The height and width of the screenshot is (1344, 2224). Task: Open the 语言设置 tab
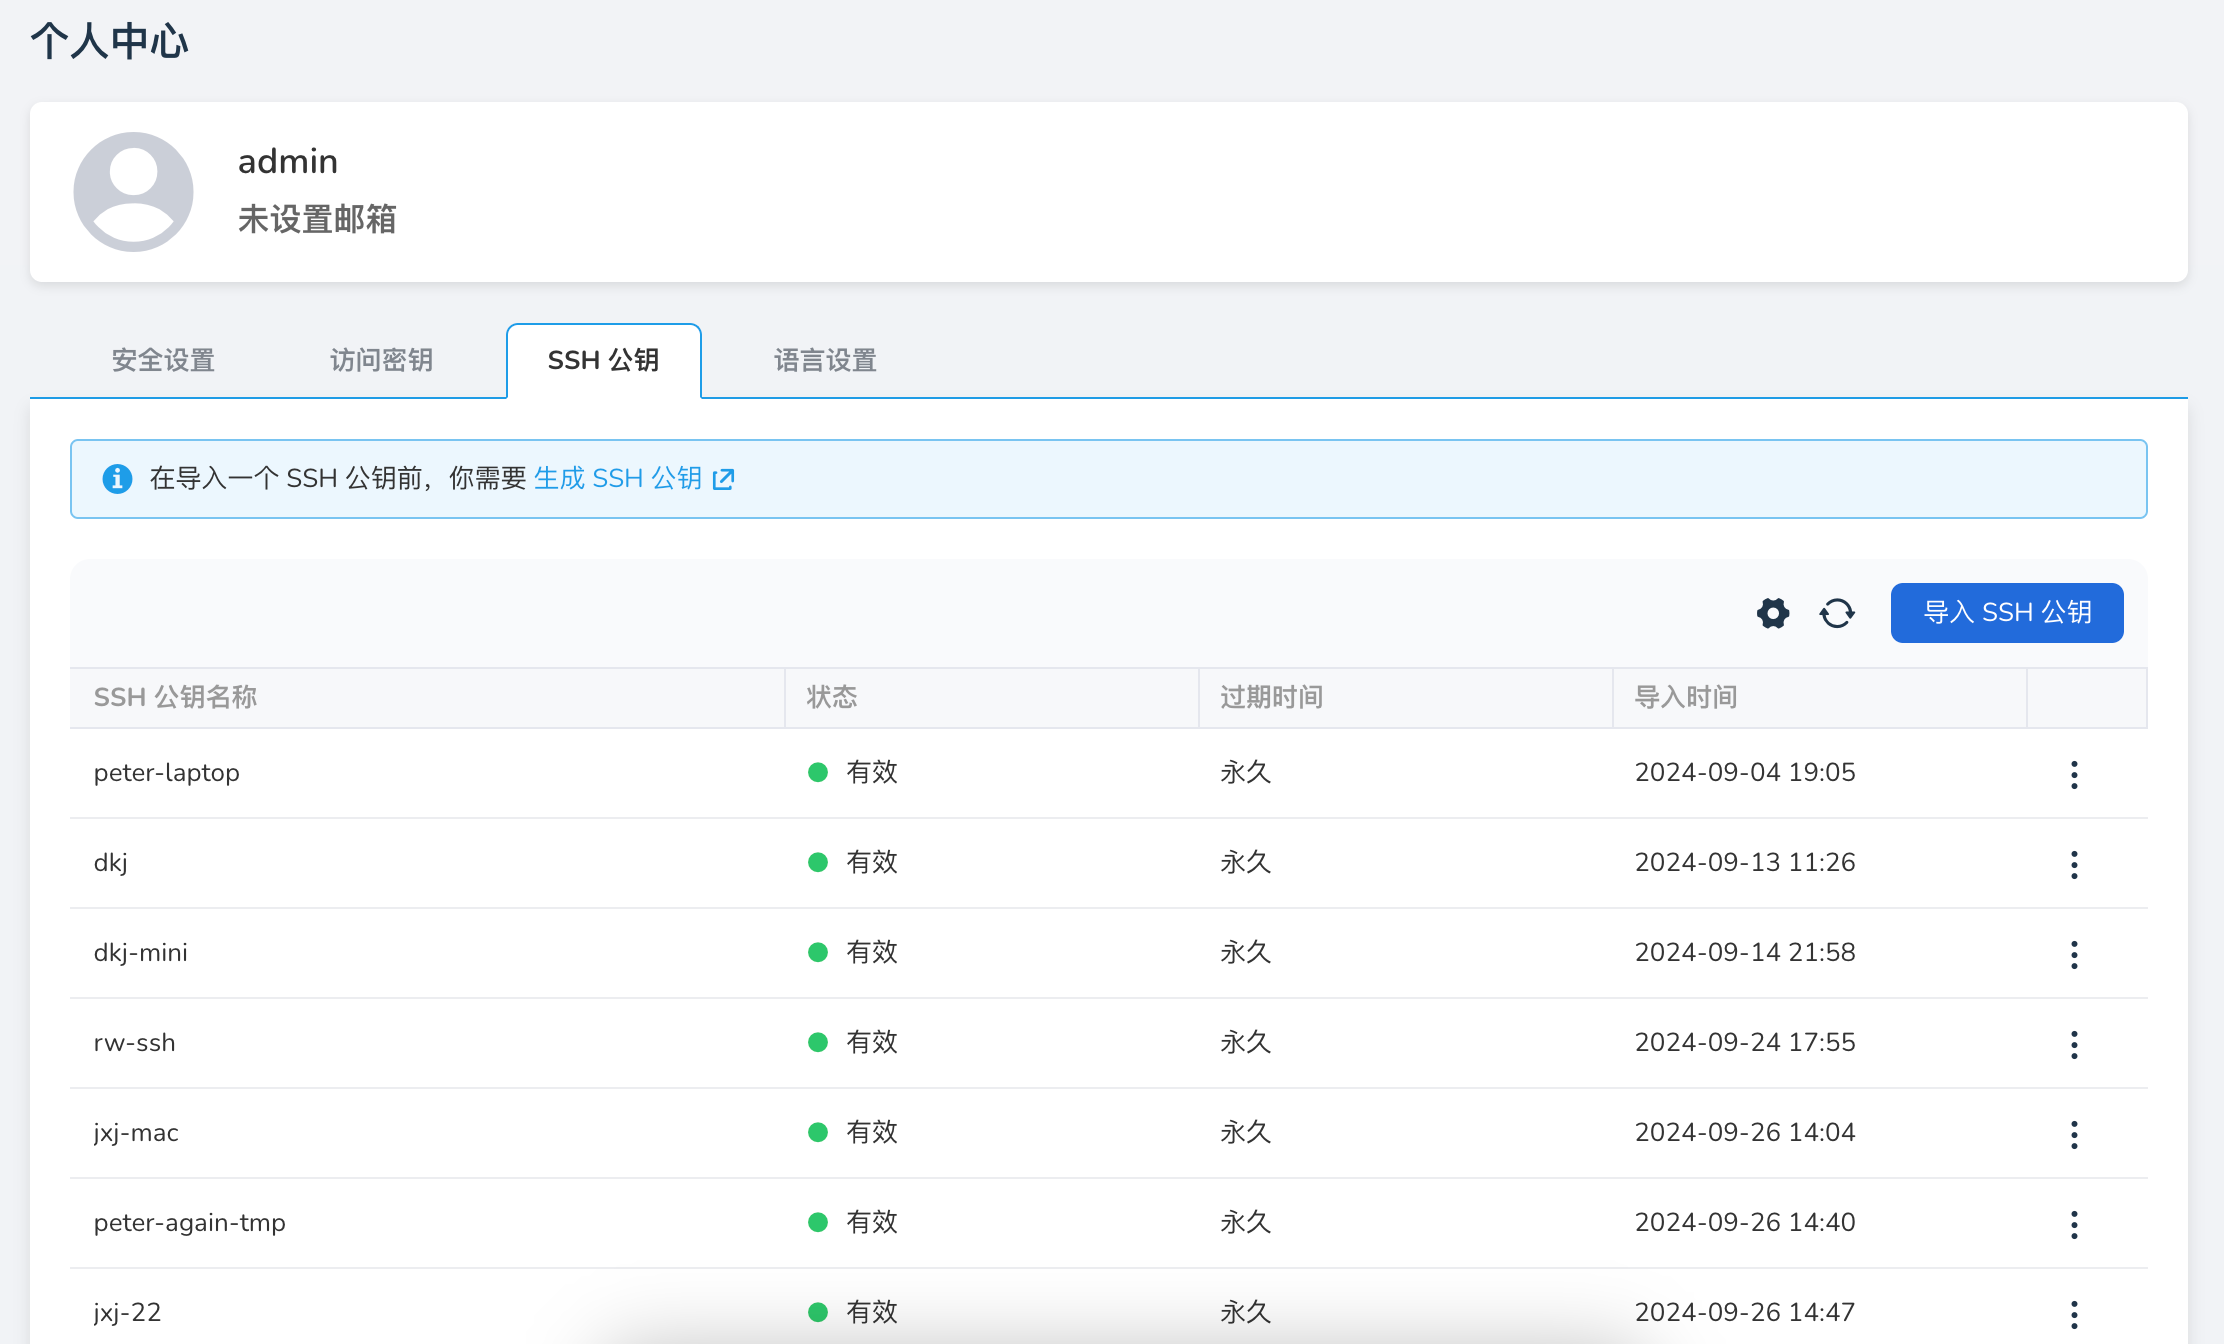point(825,360)
